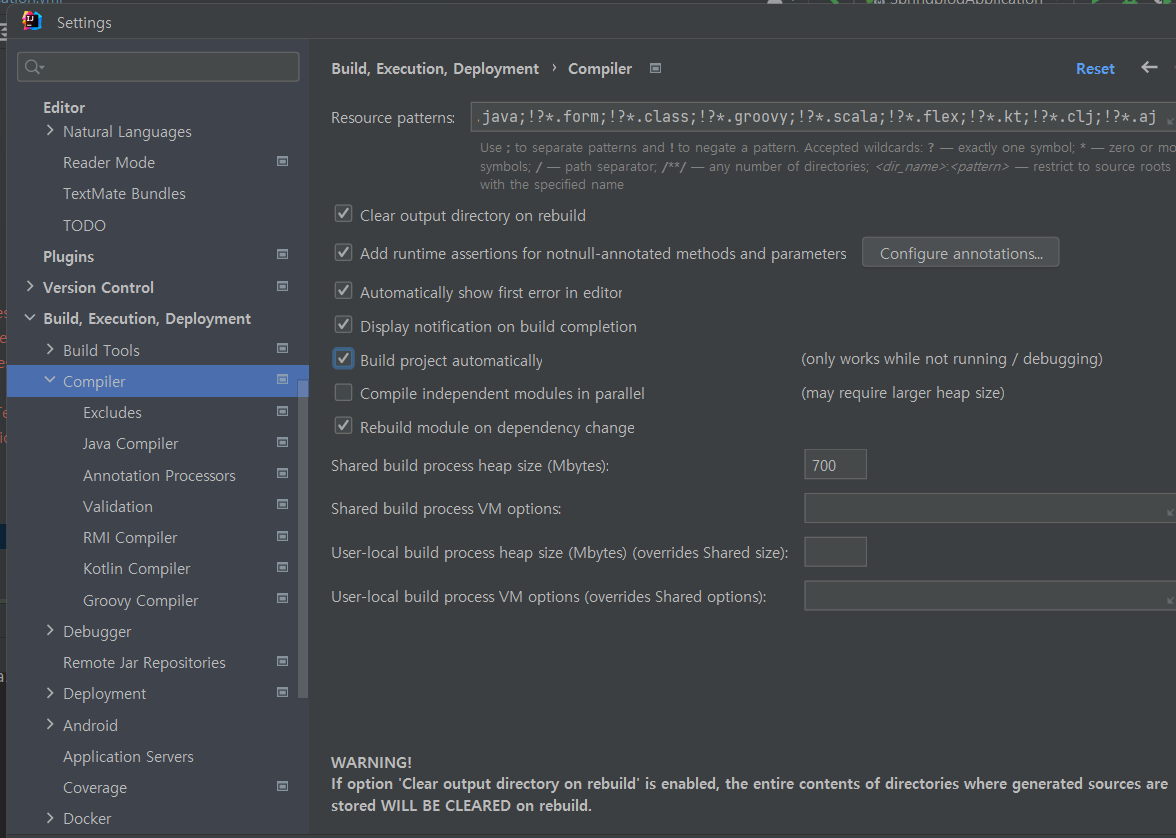Click the IntelliJ logo in the Settings title bar
The width and height of the screenshot is (1176, 838).
point(32,21)
